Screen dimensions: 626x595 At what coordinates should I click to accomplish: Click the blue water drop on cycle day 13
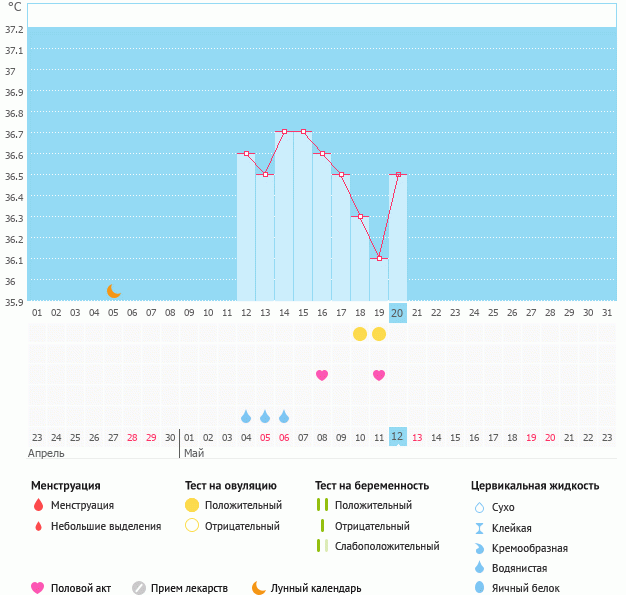265,416
